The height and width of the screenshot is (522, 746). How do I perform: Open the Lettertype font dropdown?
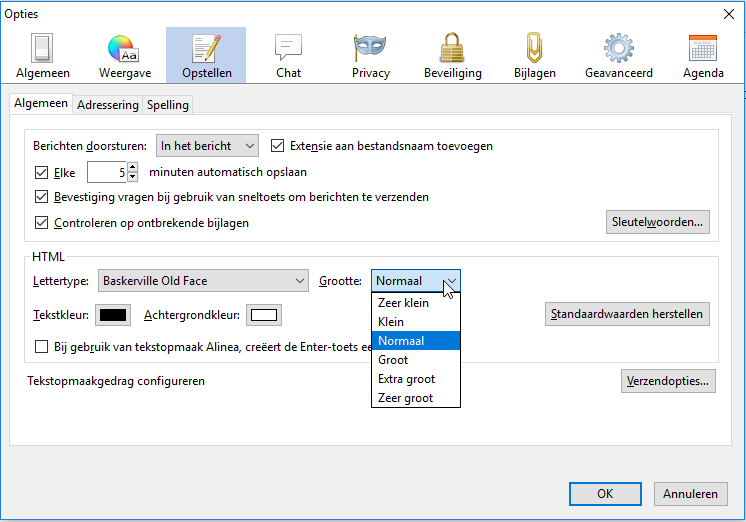tap(202, 281)
